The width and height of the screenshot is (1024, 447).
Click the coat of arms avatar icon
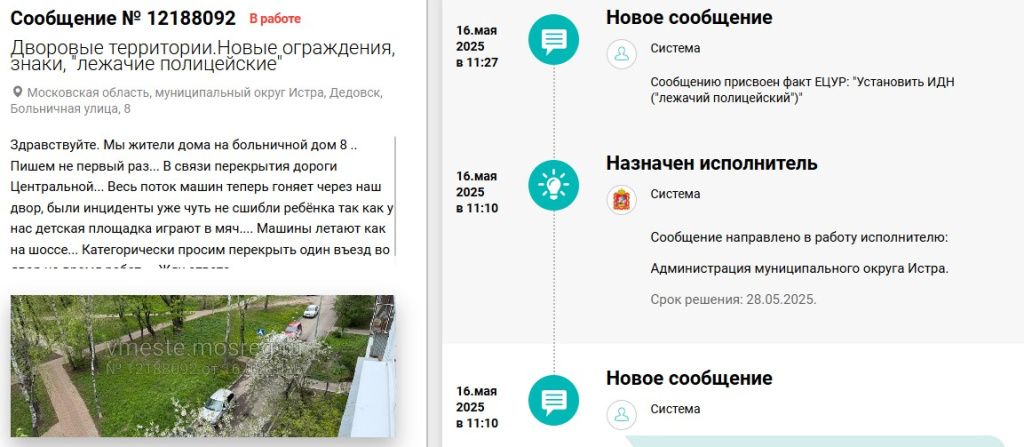click(622, 199)
